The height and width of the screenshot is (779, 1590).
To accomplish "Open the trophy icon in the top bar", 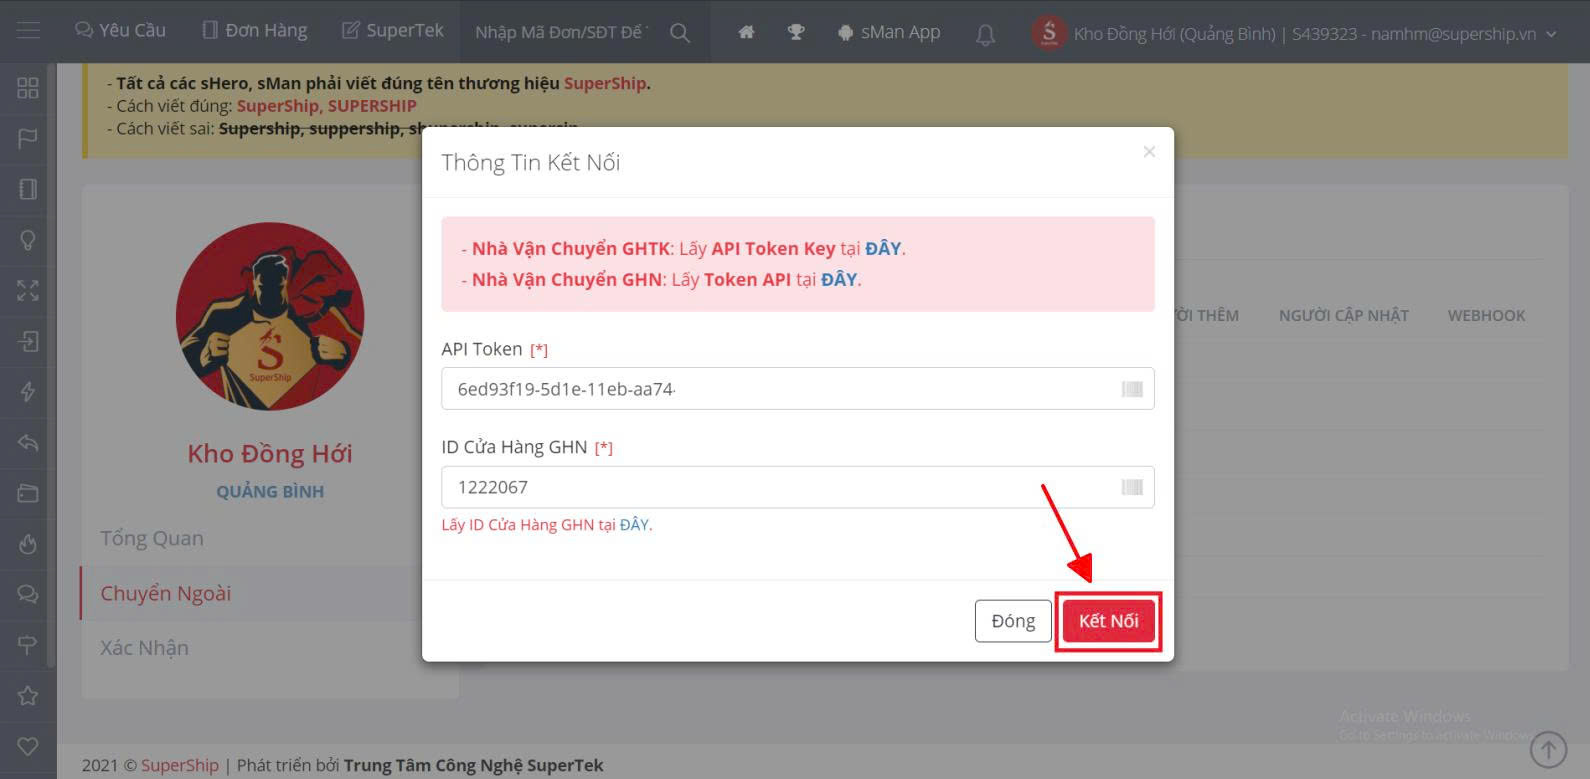I will (x=796, y=32).
